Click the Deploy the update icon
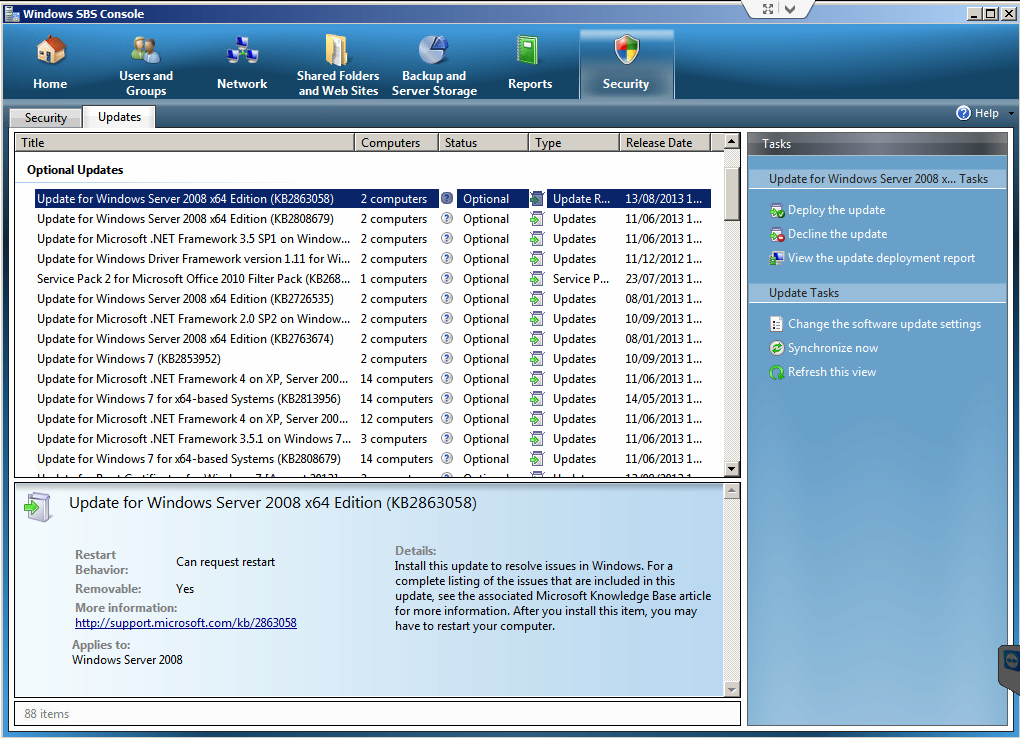Viewport: 1020px width, 738px height. click(x=777, y=211)
